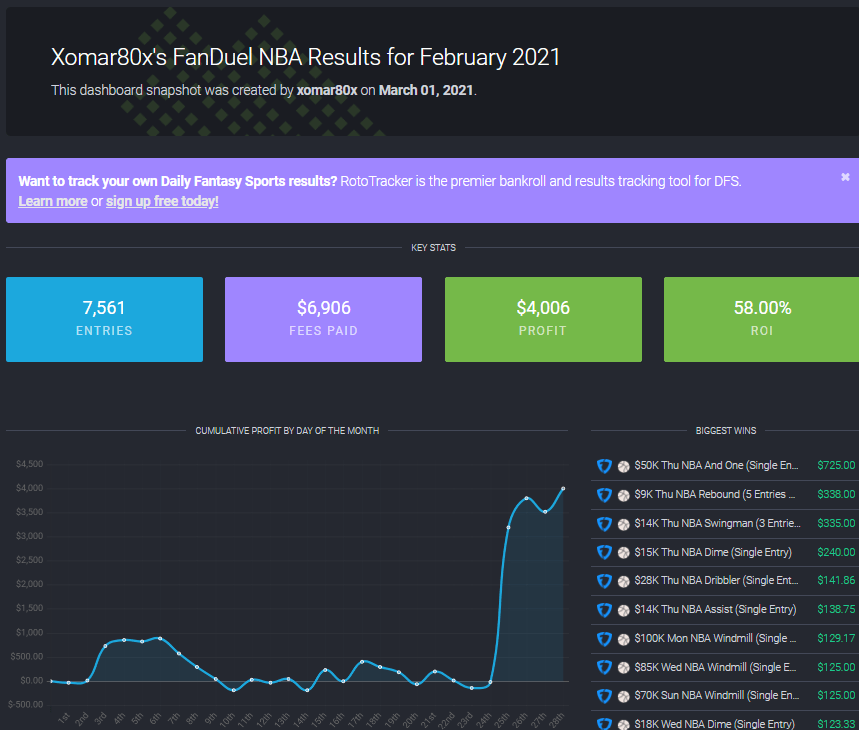Select the $14K Thu NBA Assist contest name
The height and width of the screenshot is (730, 859).
tap(715, 610)
